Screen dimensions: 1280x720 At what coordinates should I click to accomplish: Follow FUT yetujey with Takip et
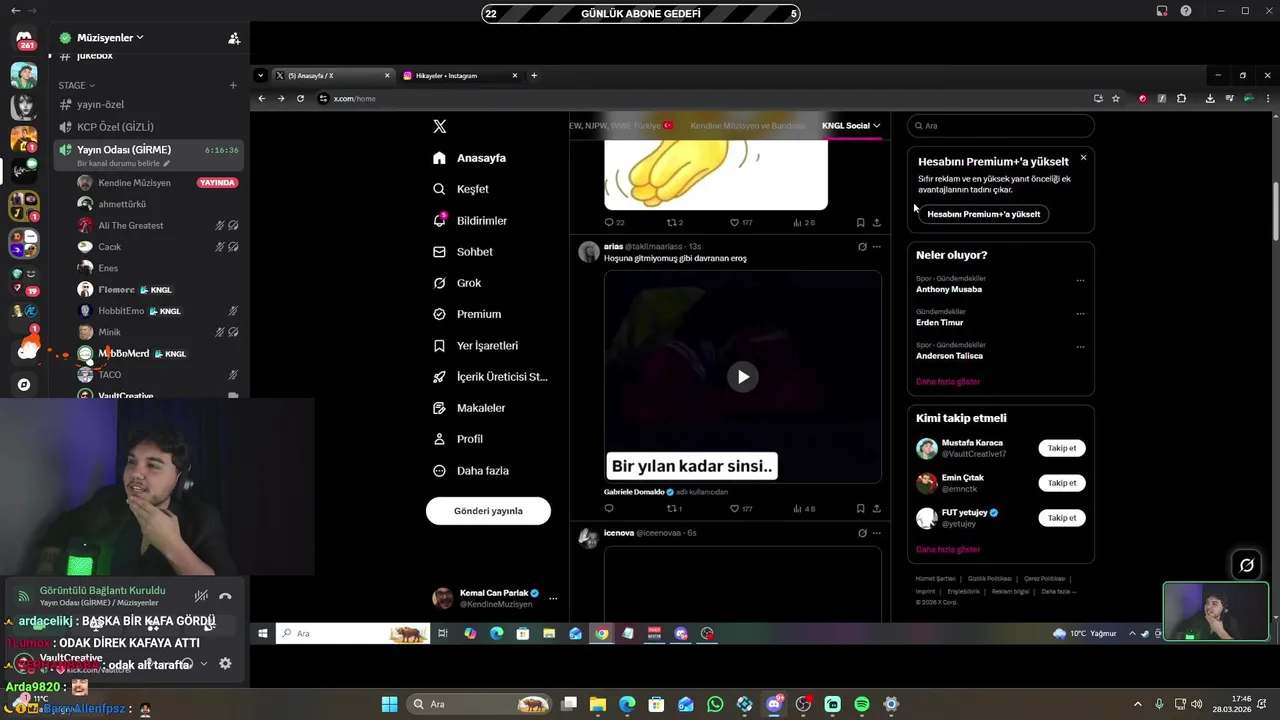[x=1062, y=518]
